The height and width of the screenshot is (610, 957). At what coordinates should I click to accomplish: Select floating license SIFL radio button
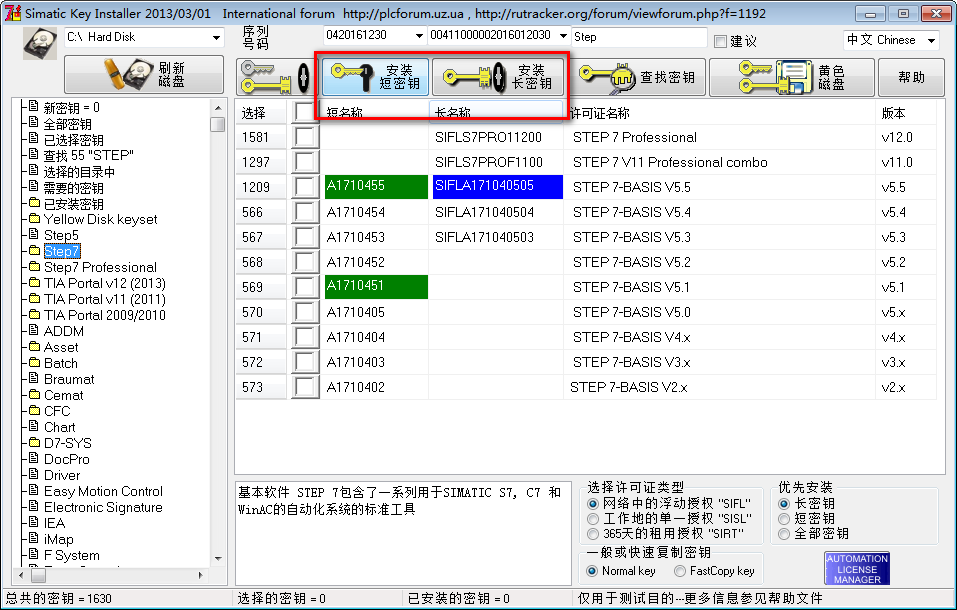tap(593, 504)
